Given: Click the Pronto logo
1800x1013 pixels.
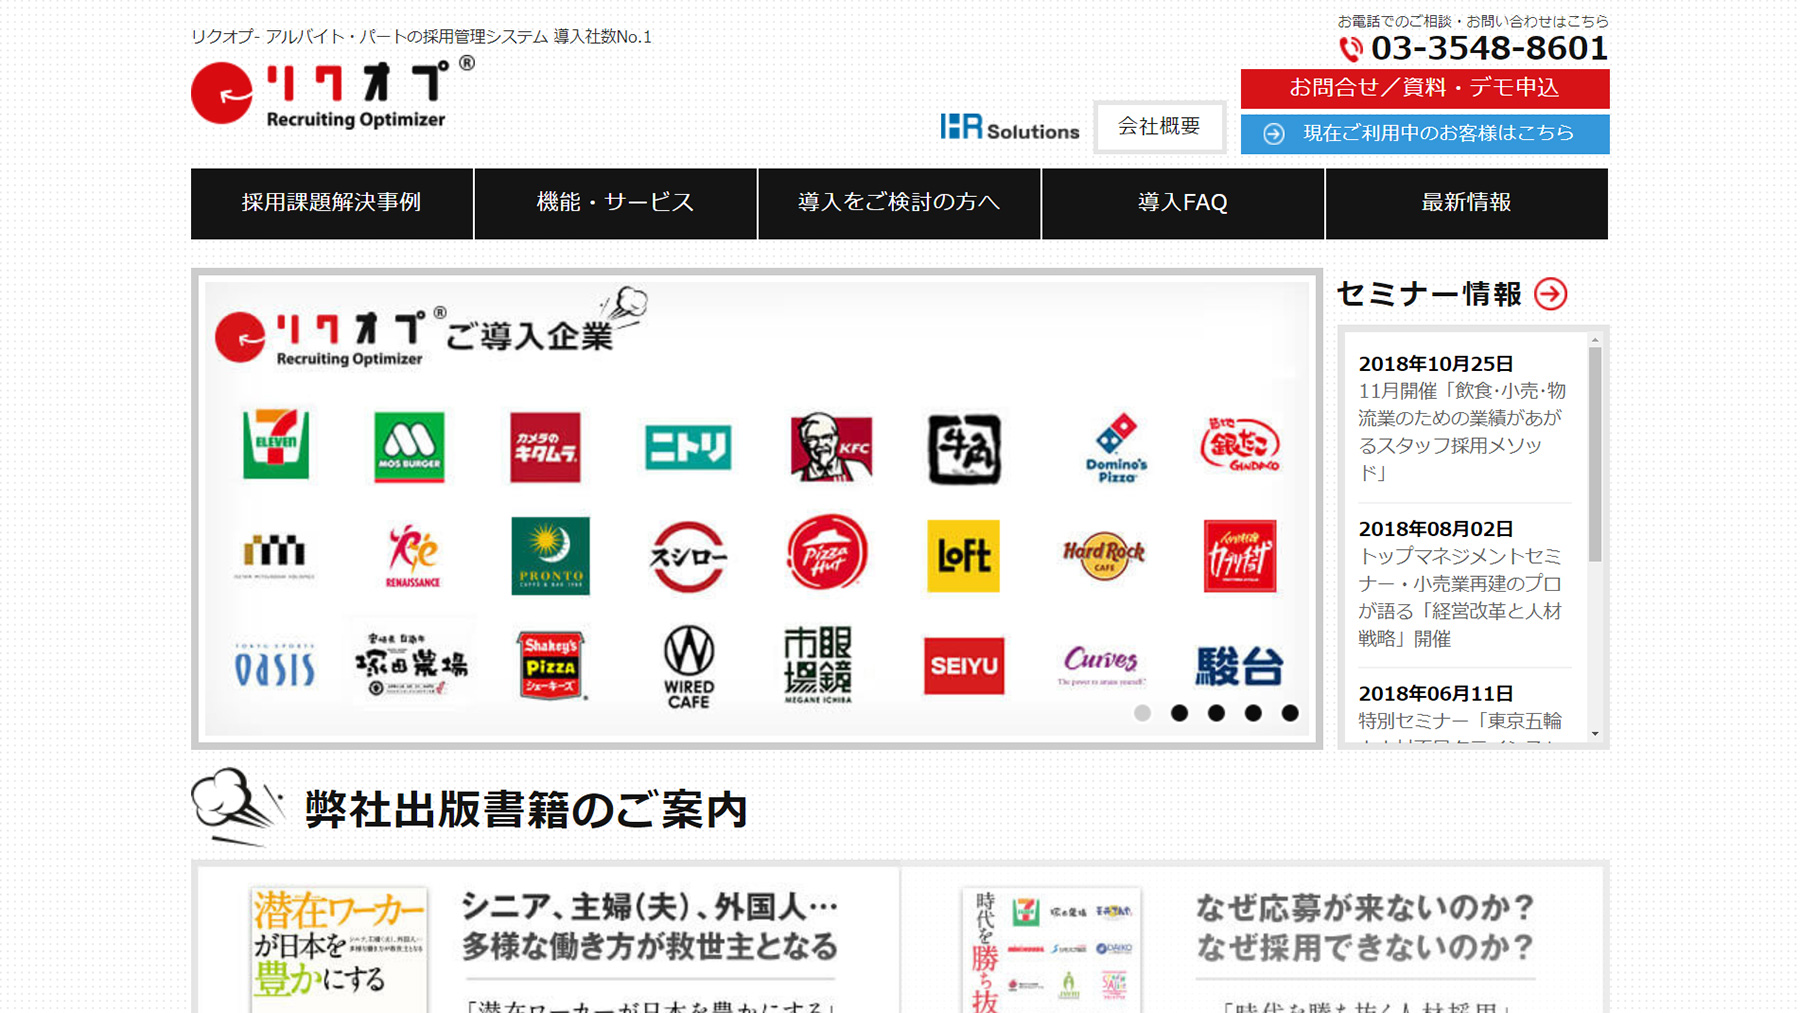Looking at the screenshot, I should [550, 556].
